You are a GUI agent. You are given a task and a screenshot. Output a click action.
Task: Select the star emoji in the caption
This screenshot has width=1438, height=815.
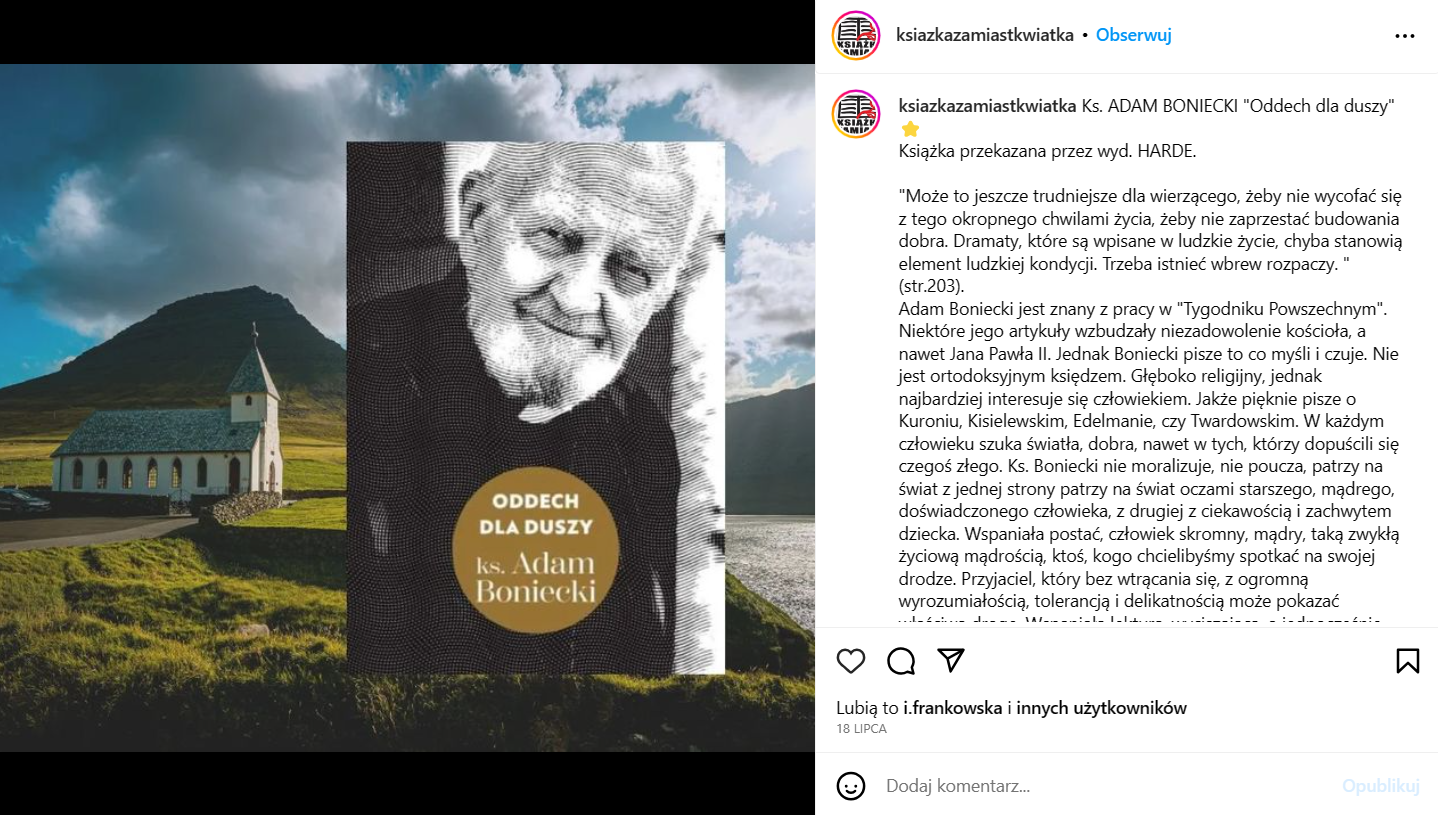click(x=909, y=129)
